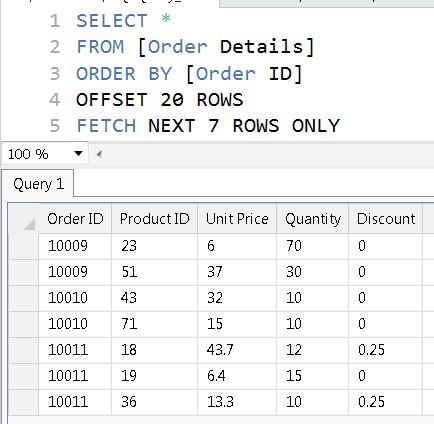Select Quantity cell with value 30
Viewport: 434px width, 424px height.
pyautogui.click(x=313, y=272)
